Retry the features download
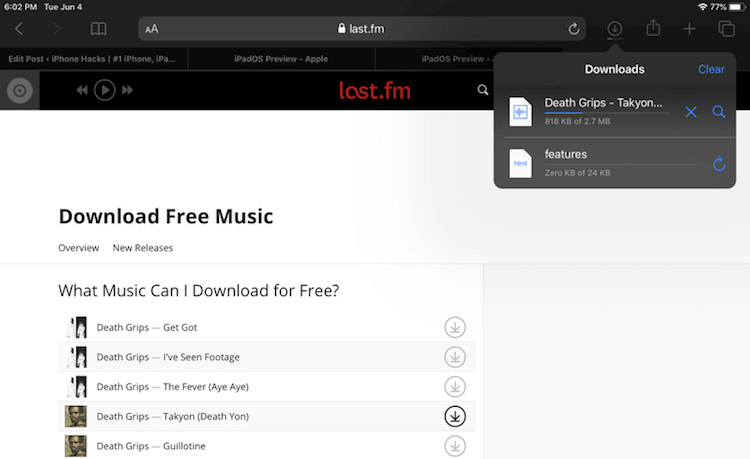The image size is (750, 459). click(x=719, y=164)
